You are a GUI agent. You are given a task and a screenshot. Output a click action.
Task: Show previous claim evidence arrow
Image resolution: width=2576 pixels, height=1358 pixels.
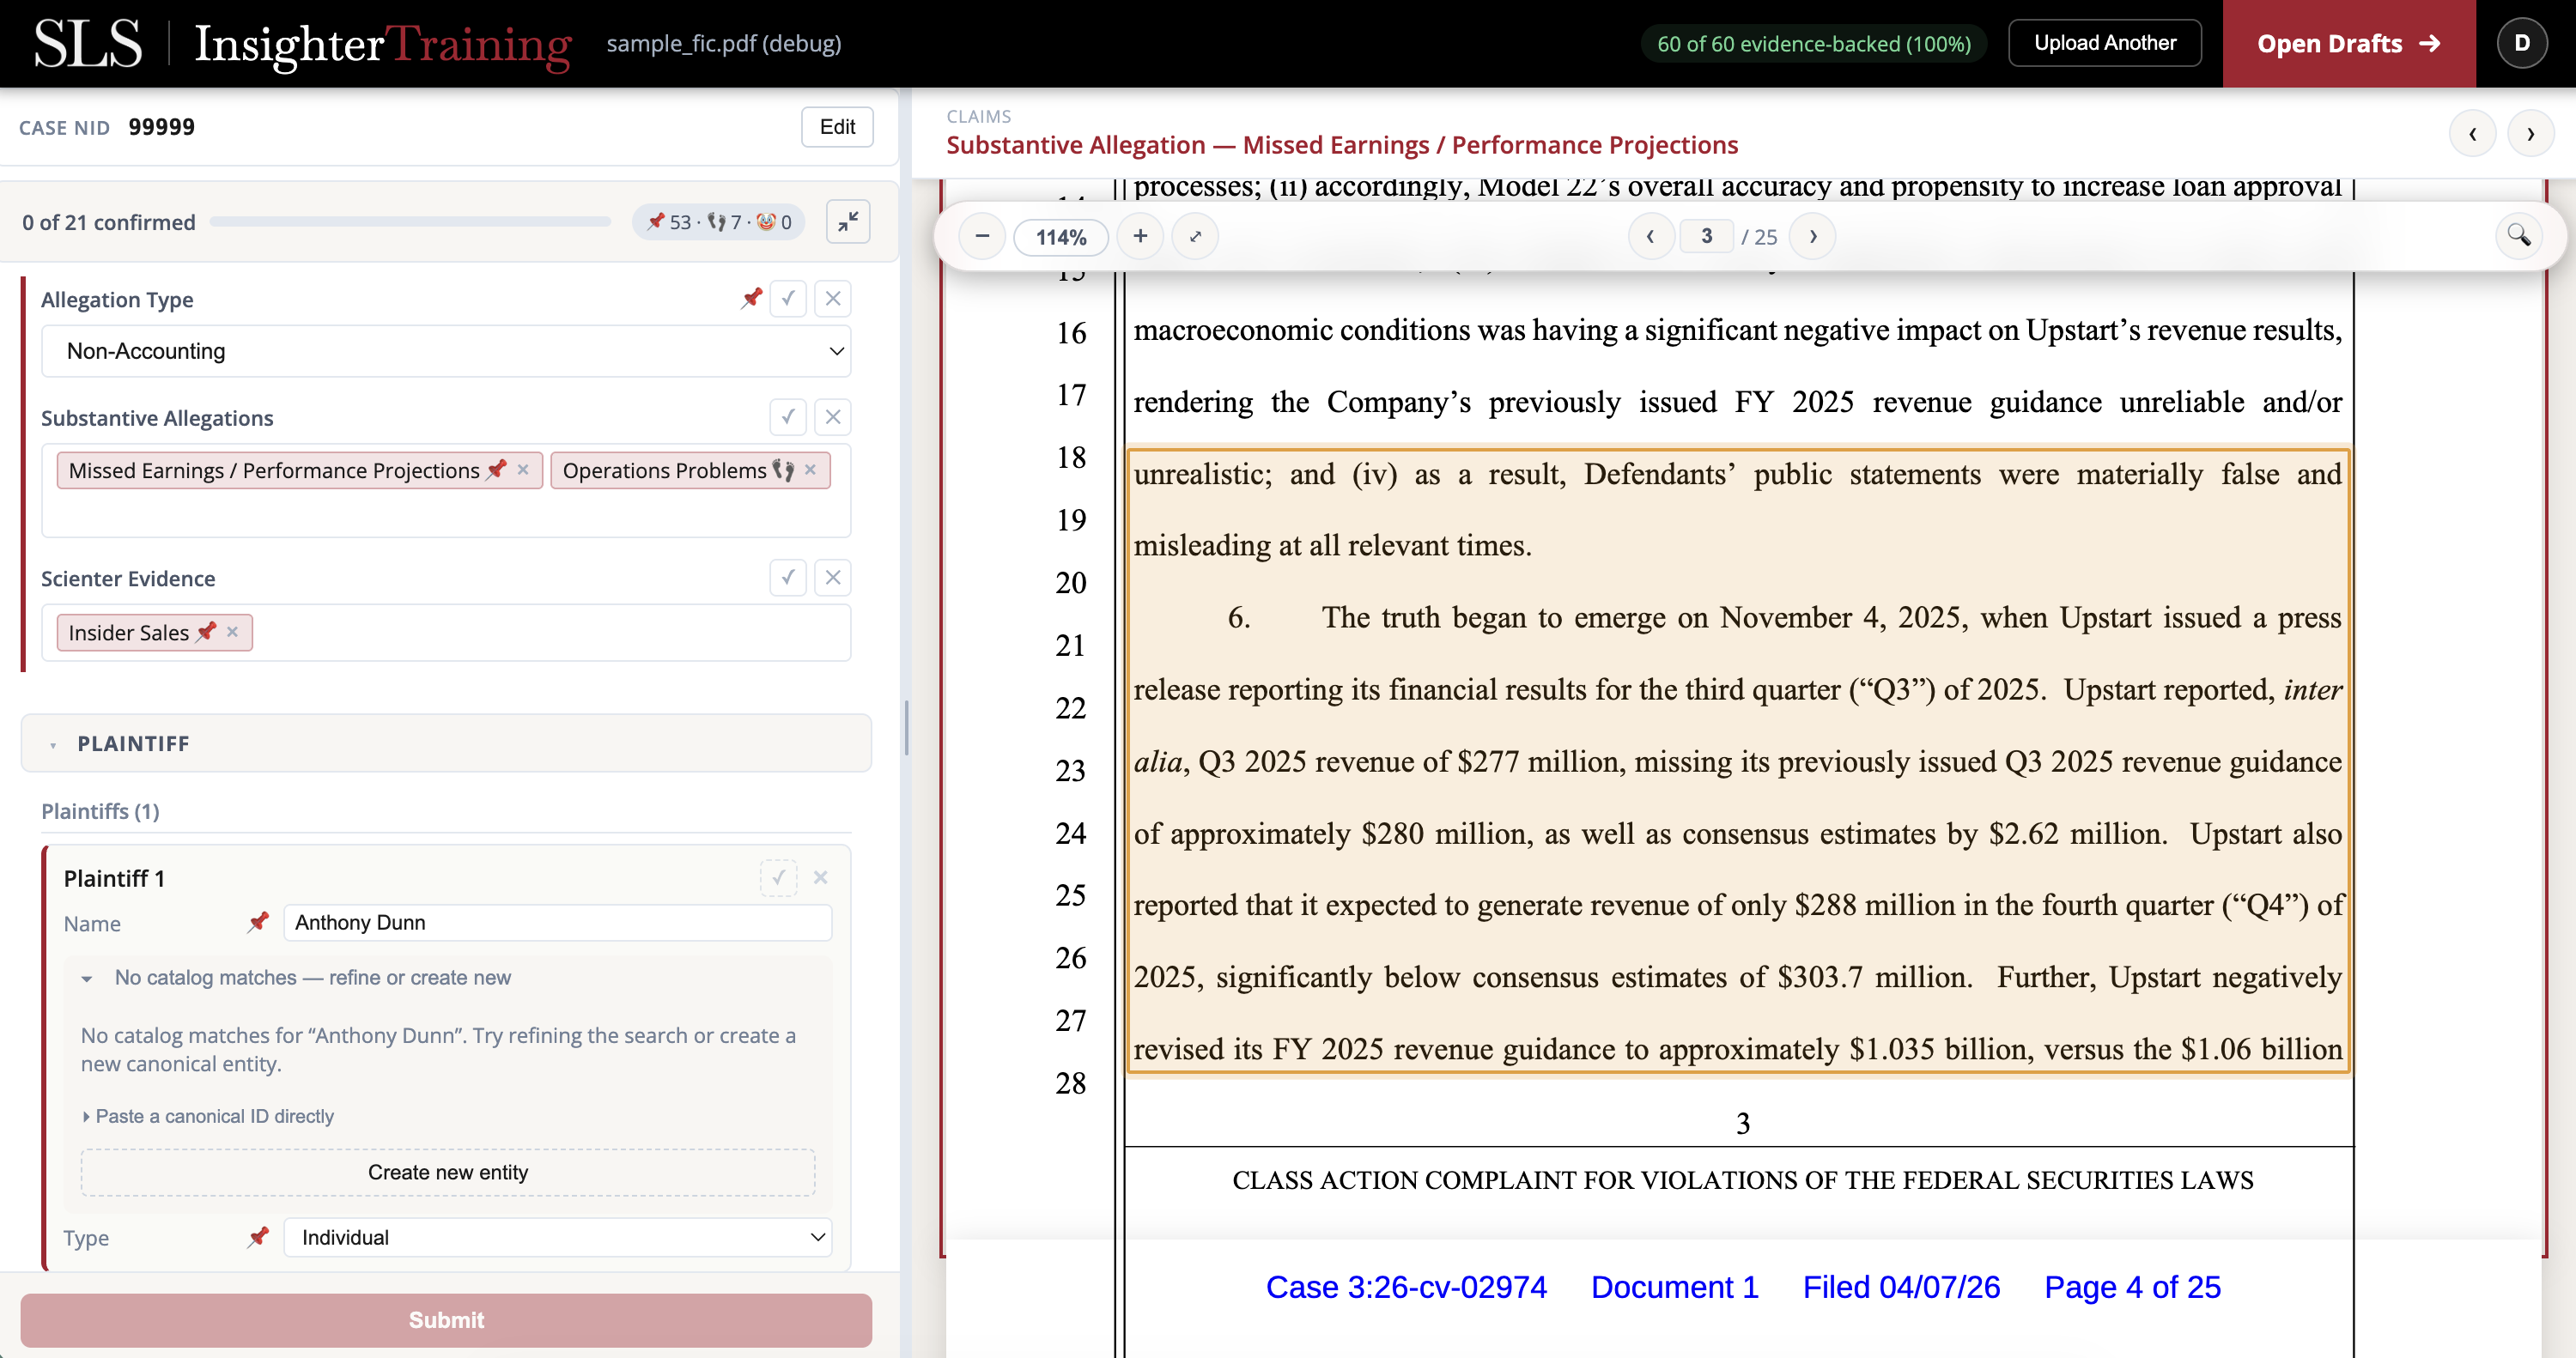[2472, 134]
